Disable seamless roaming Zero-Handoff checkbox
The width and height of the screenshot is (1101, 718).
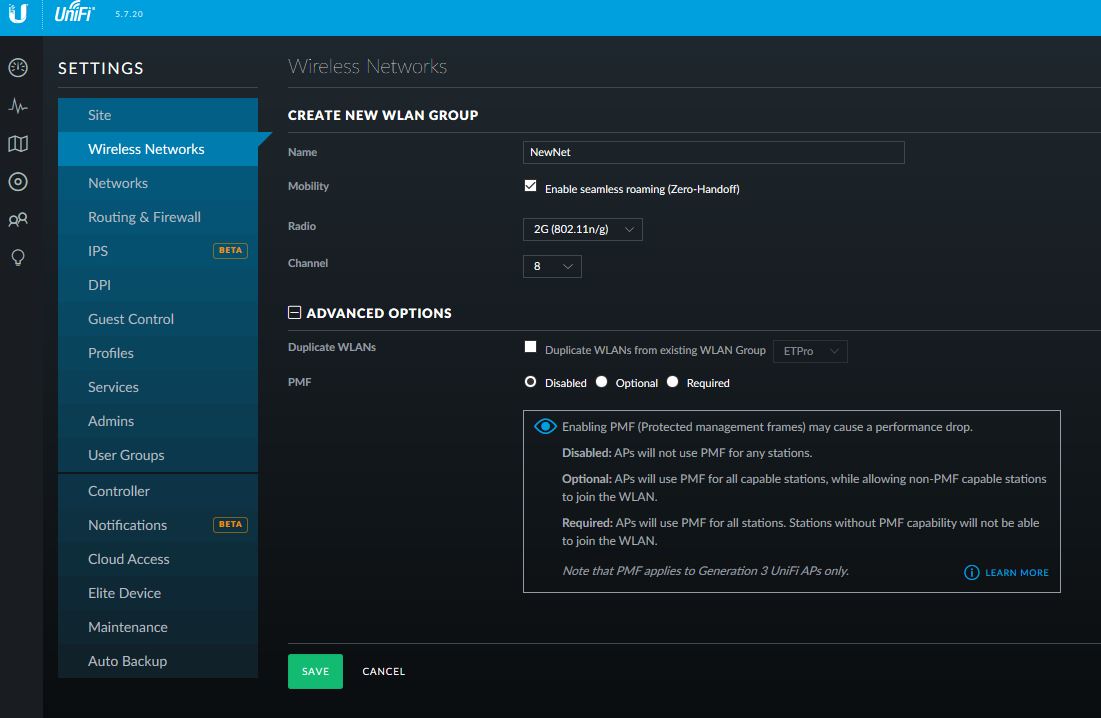(x=530, y=186)
